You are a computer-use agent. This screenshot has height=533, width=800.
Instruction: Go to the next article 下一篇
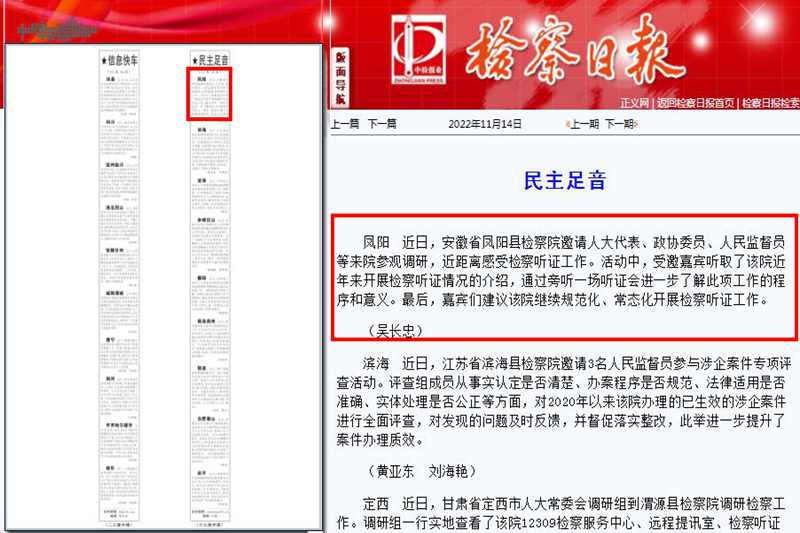point(382,124)
